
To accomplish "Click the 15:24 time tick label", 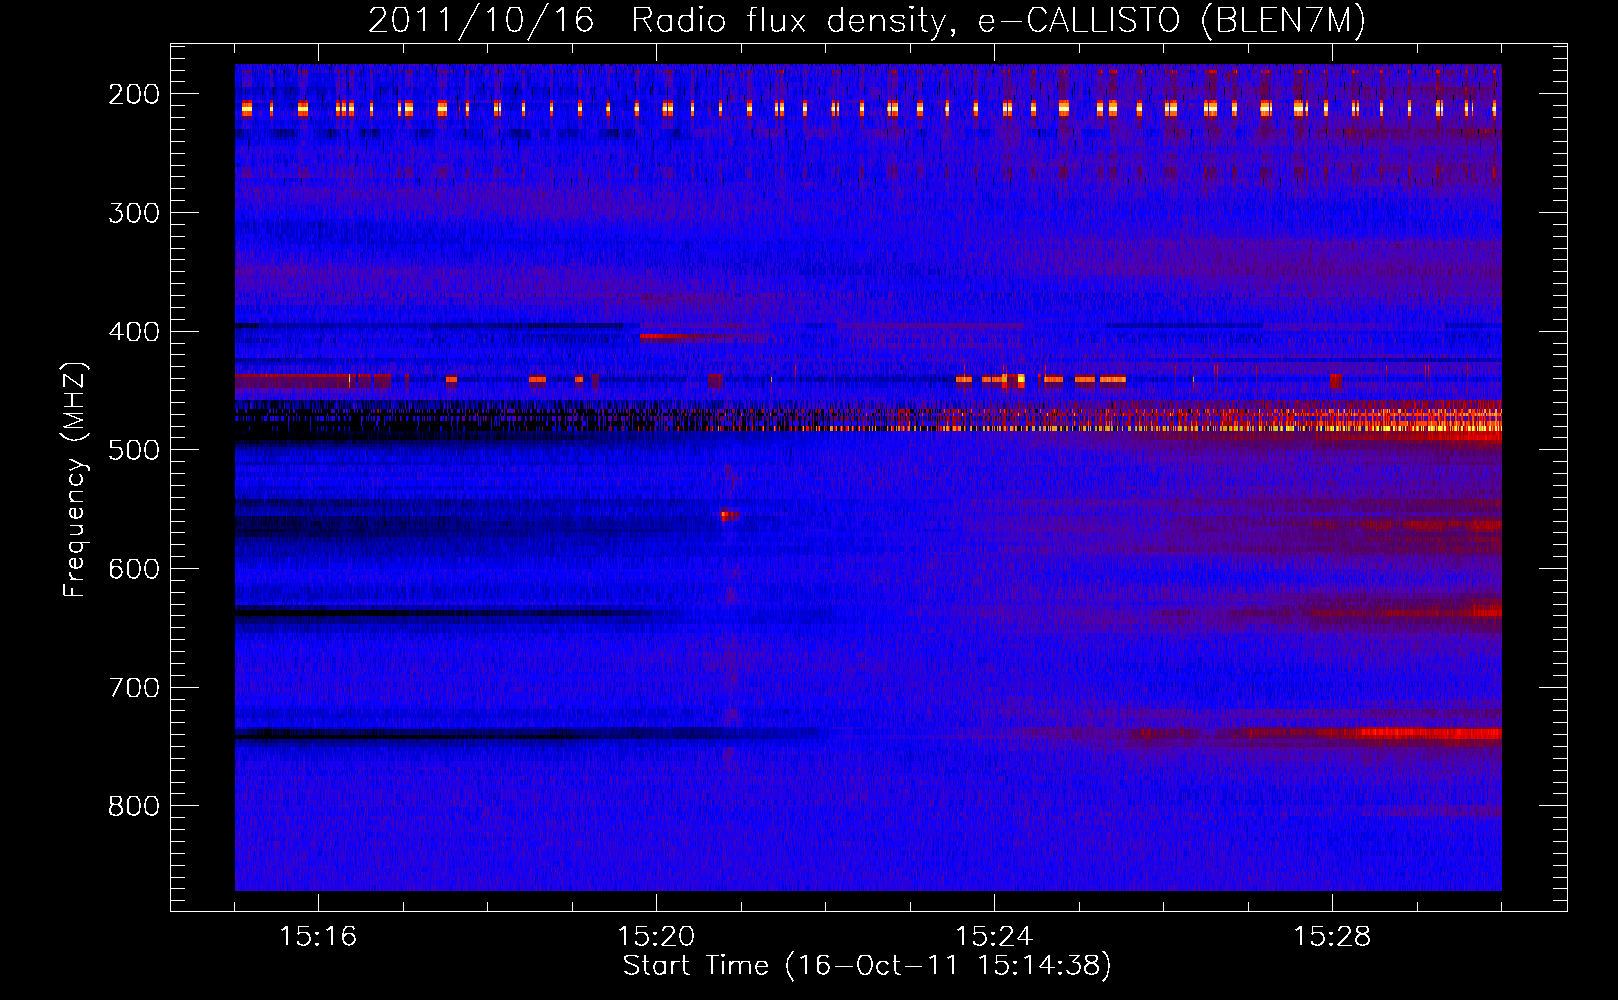I will coord(994,937).
